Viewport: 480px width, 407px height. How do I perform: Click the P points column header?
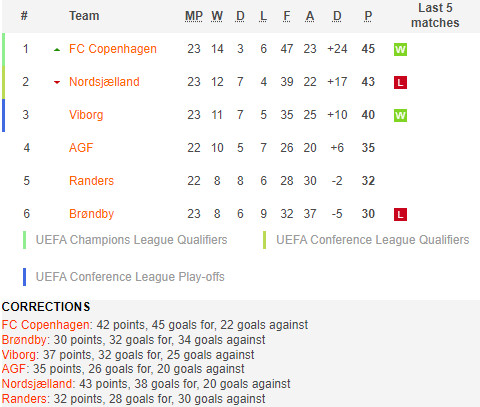pyautogui.click(x=368, y=16)
